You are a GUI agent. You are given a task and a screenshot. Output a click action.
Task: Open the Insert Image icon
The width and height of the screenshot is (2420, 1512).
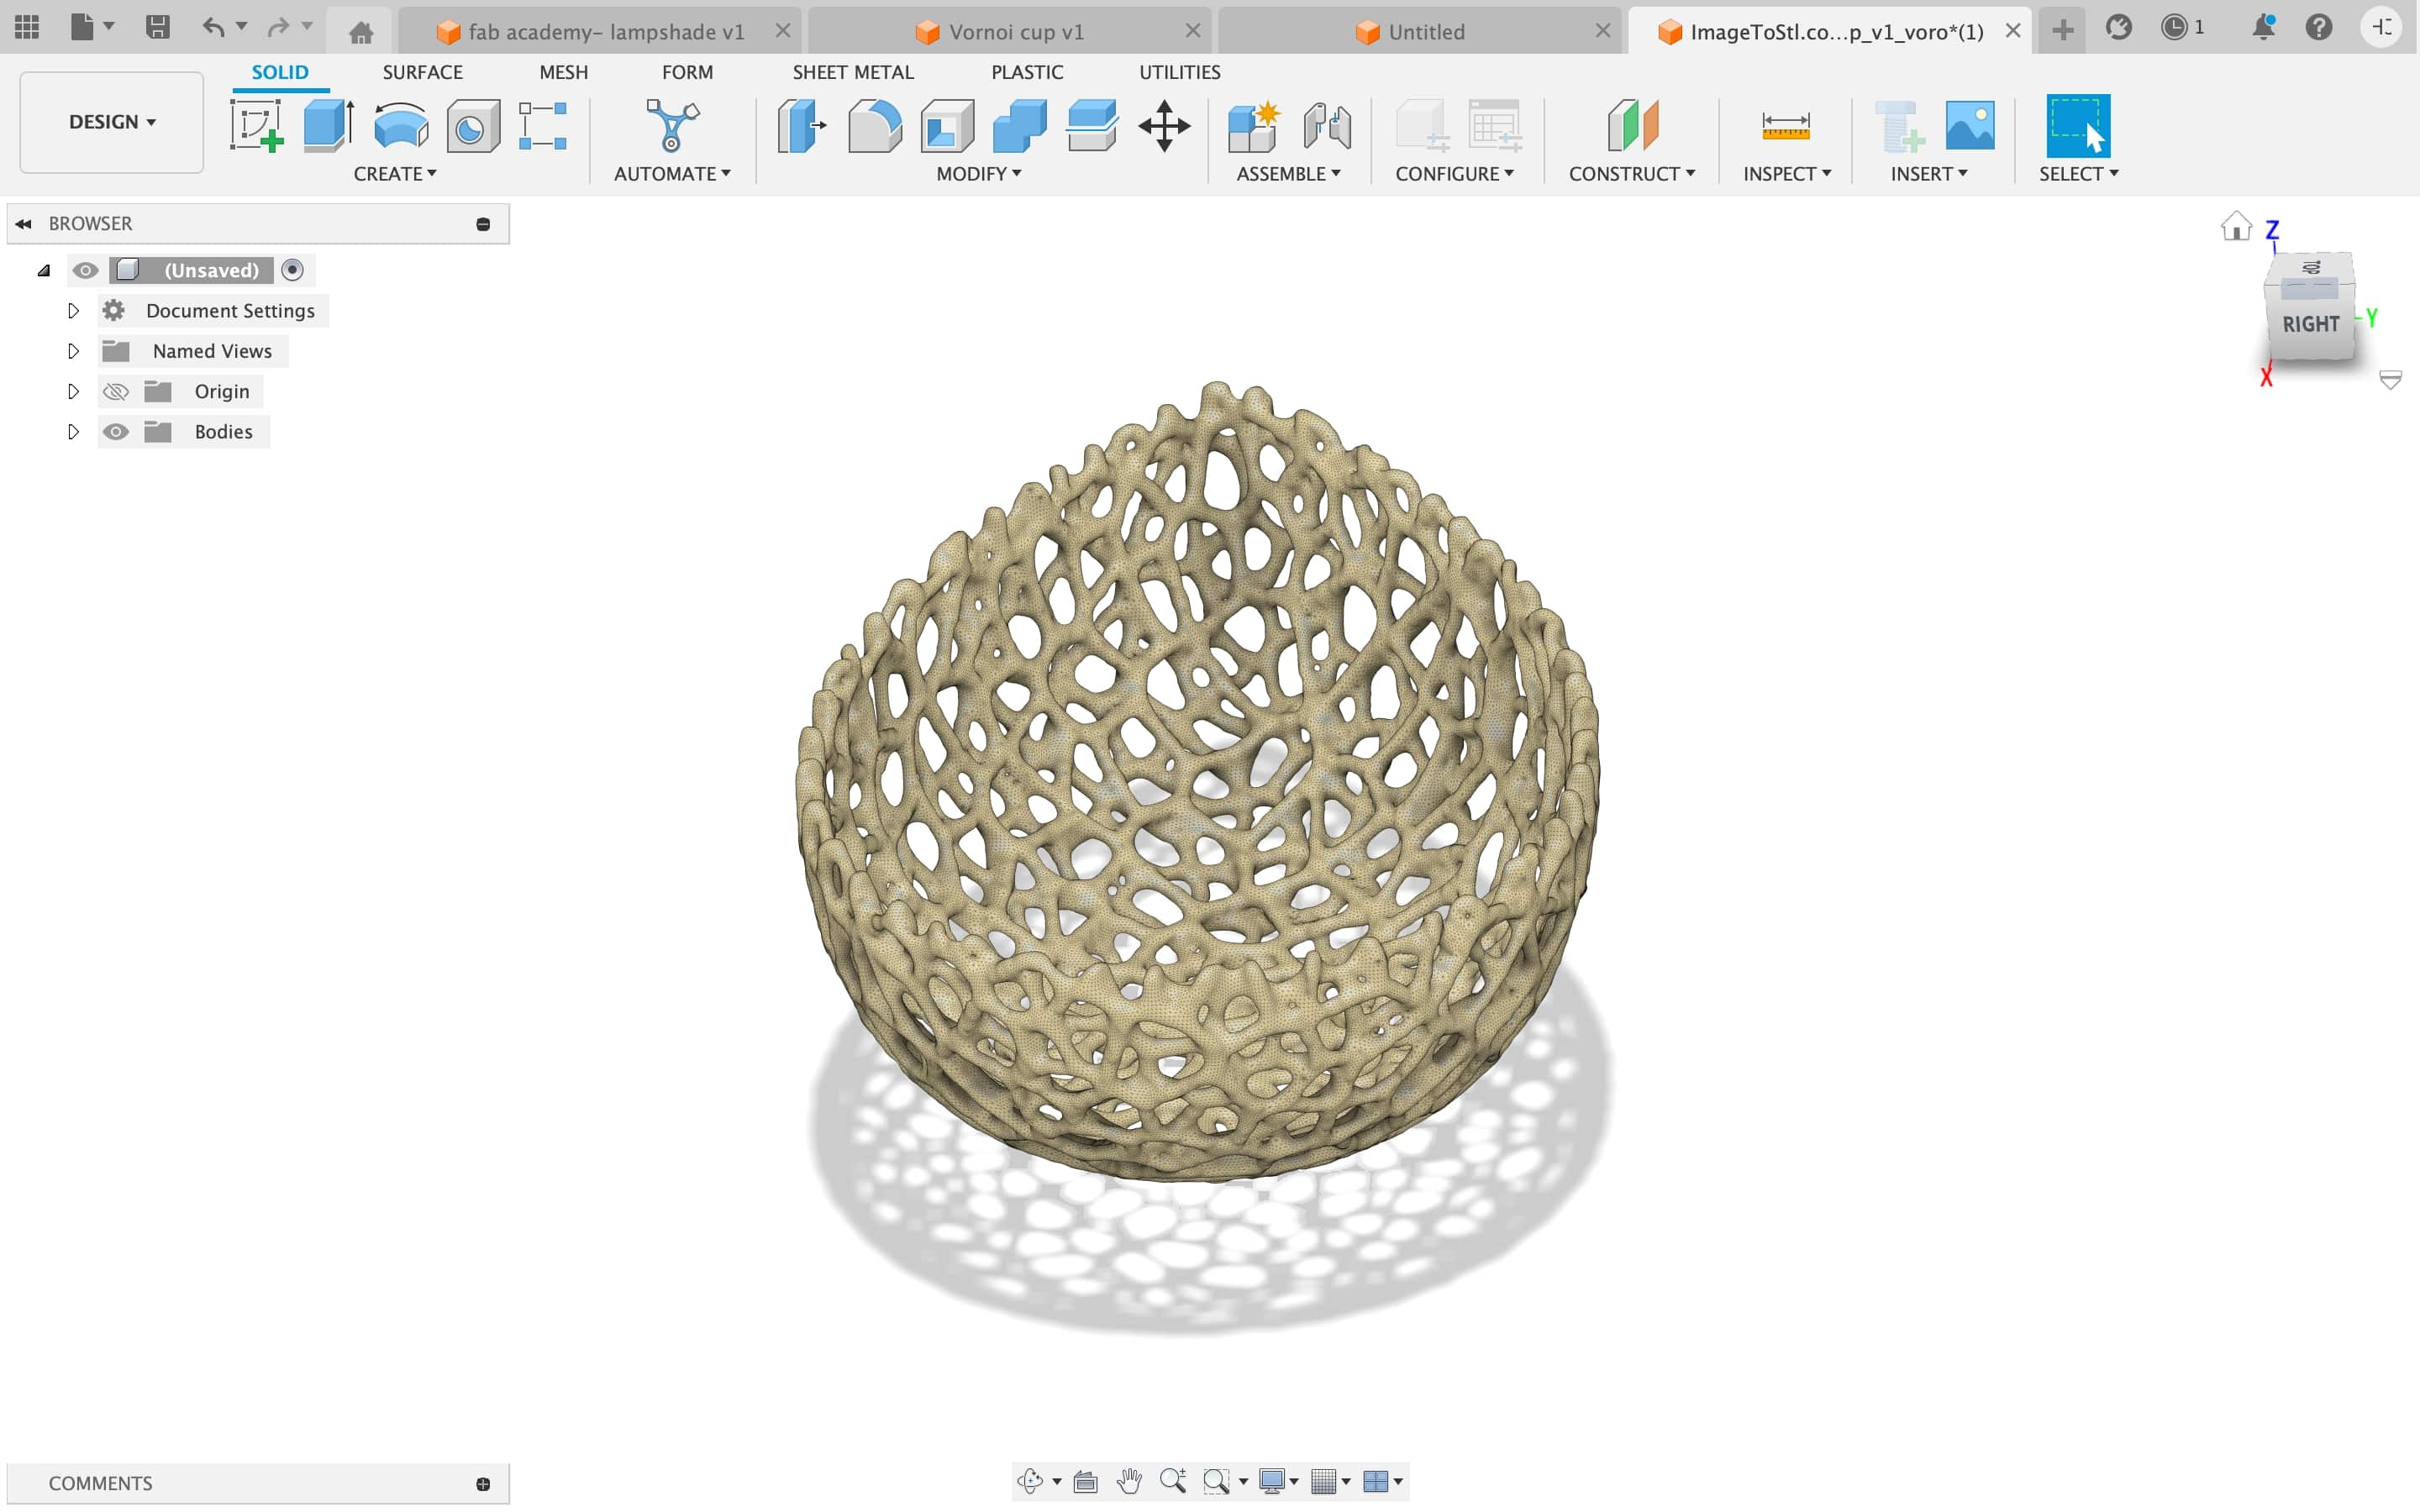pyautogui.click(x=1969, y=126)
